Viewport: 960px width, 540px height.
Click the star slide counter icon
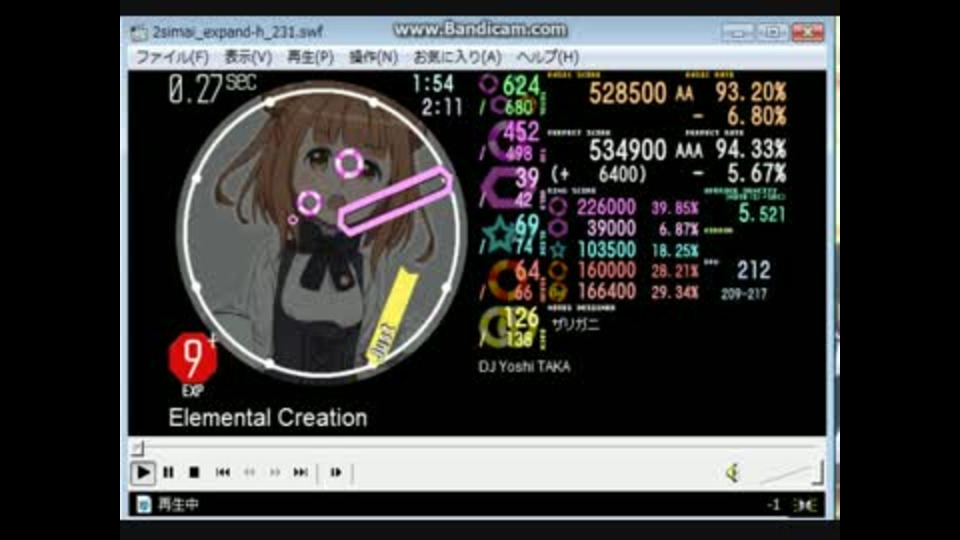click(500, 234)
